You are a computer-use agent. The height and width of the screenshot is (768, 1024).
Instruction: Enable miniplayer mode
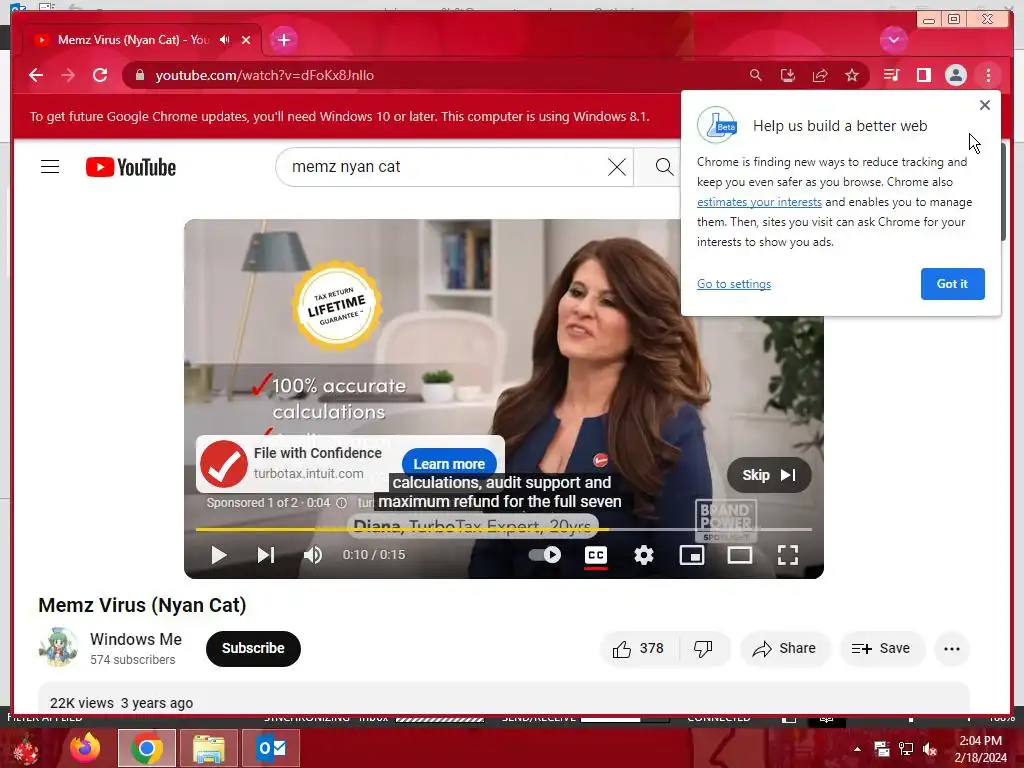(x=692, y=555)
